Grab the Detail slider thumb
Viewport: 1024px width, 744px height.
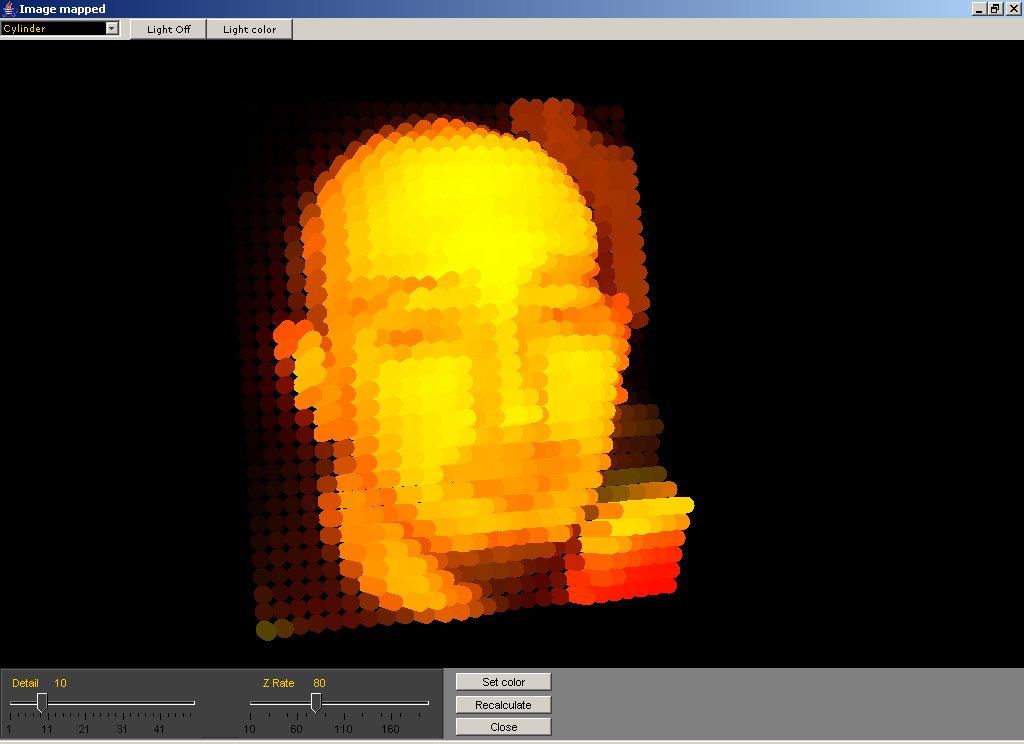click(42, 704)
